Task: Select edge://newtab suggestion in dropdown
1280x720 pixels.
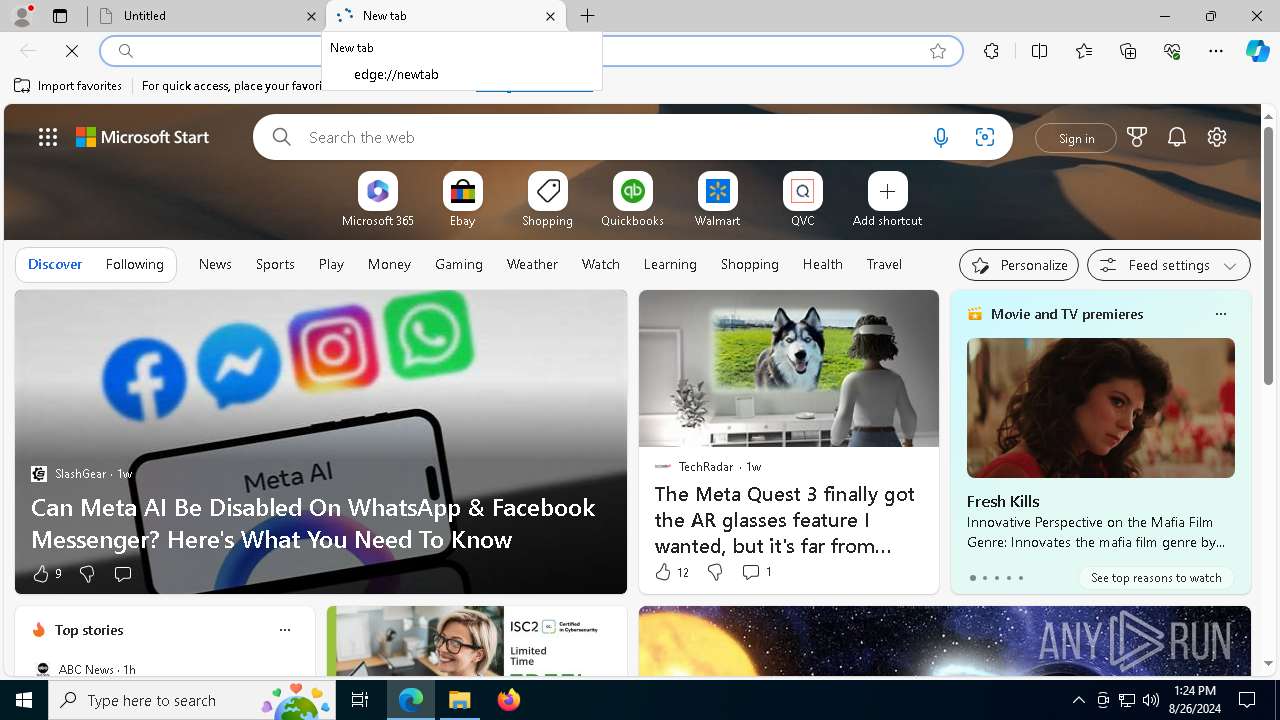Action: click(x=462, y=75)
